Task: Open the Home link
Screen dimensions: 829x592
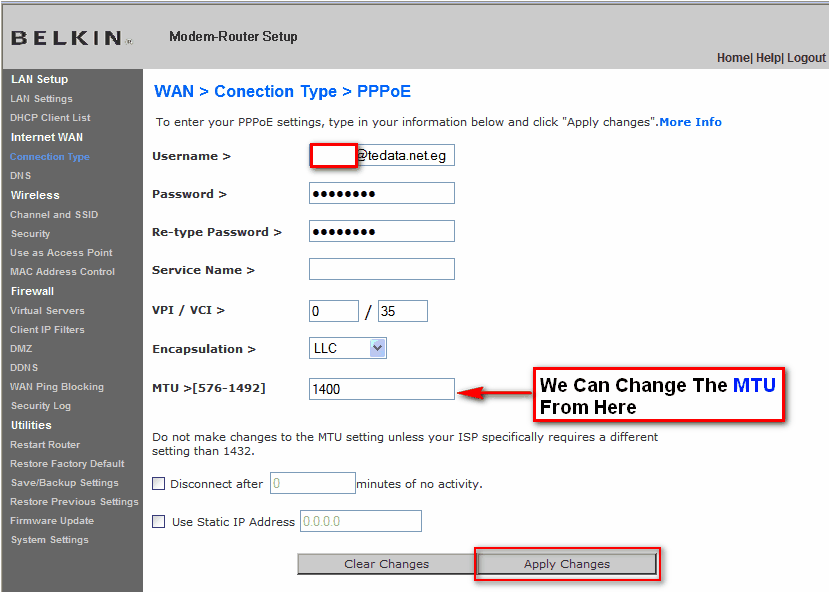Action: point(732,58)
